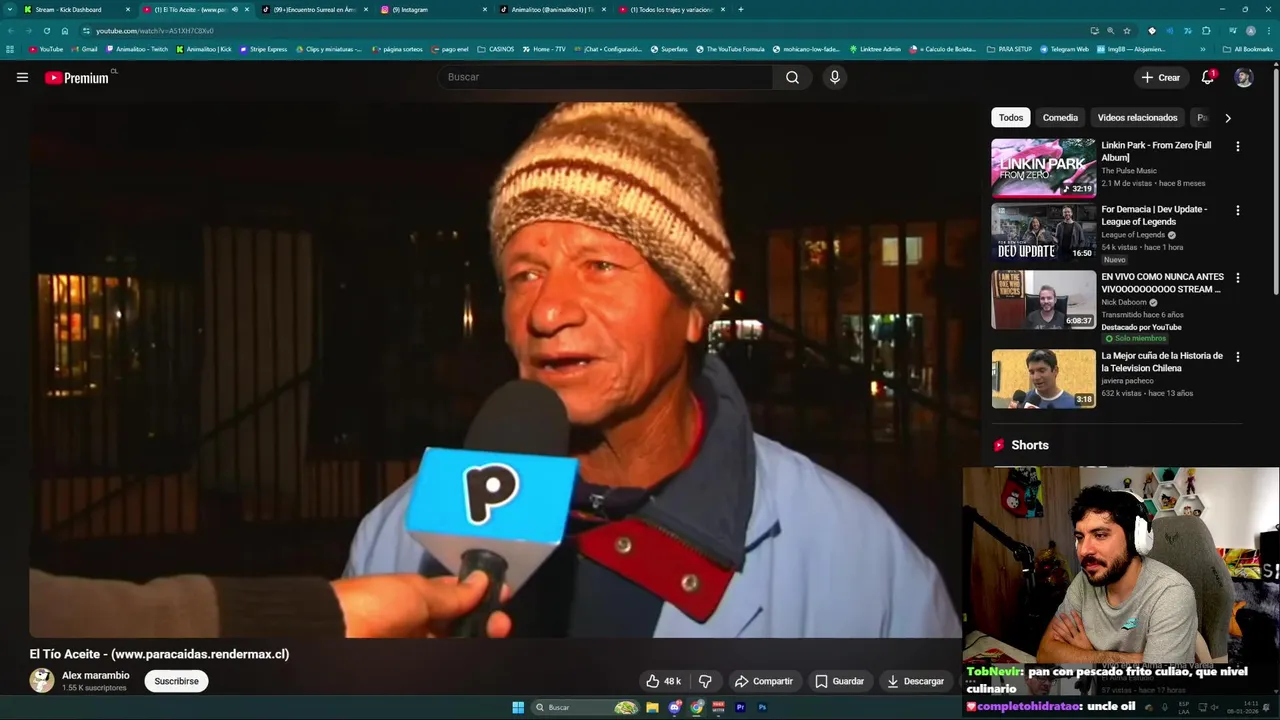The image size is (1280, 720).
Task: Click the YouTube search input field
Action: [x=605, y=77]
